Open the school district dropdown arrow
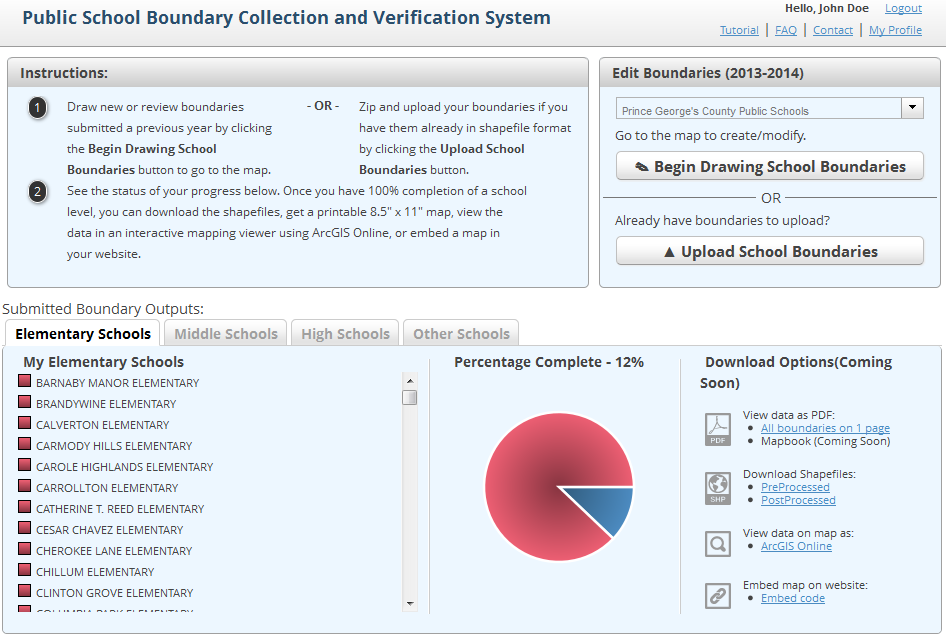 pos(912,108)
